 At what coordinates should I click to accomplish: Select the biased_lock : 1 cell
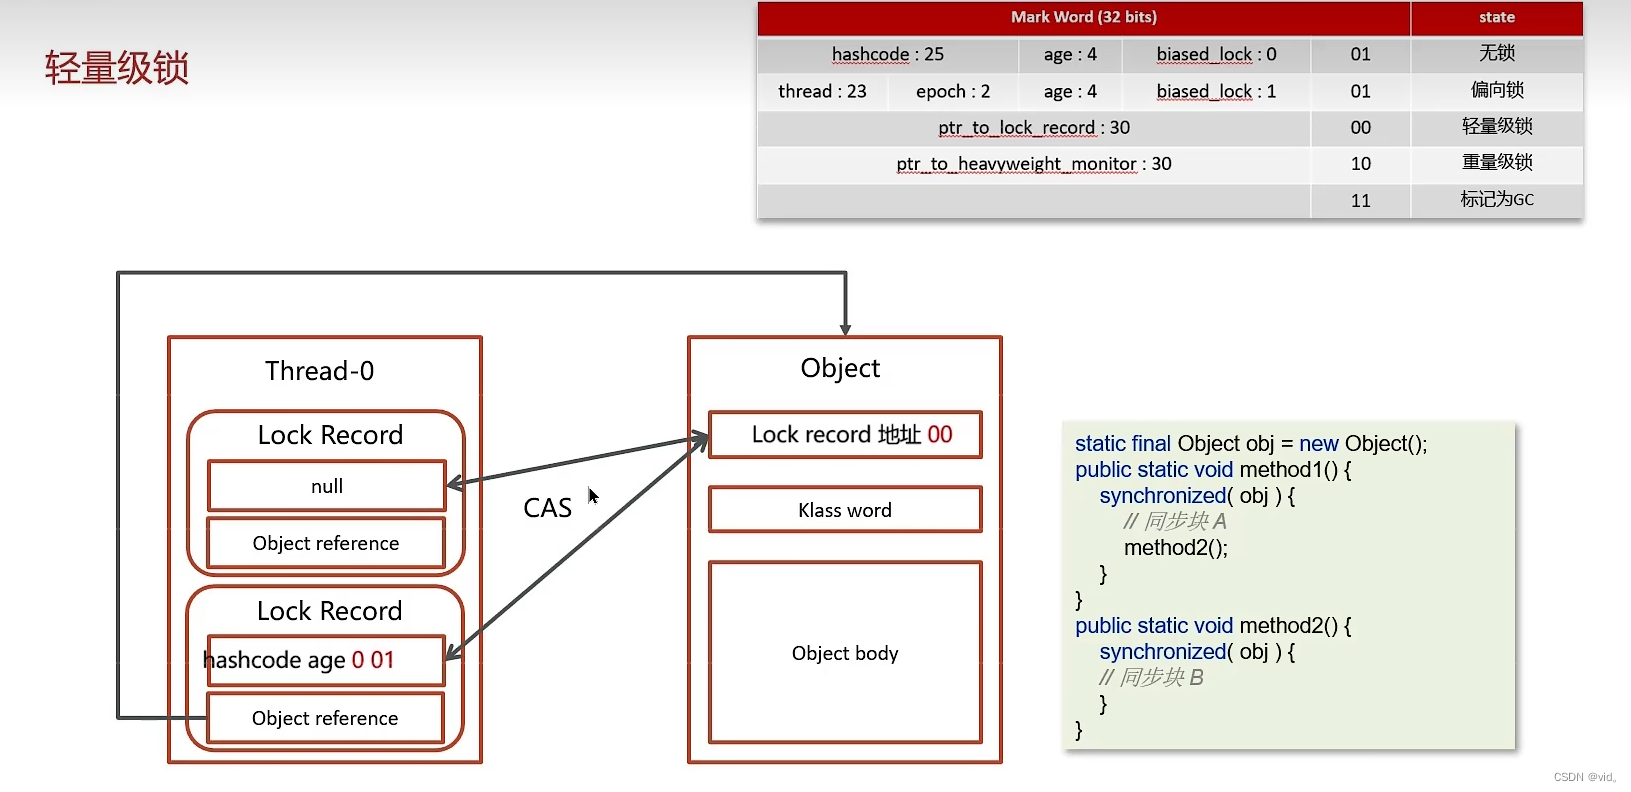click(x=1216, y=91)
